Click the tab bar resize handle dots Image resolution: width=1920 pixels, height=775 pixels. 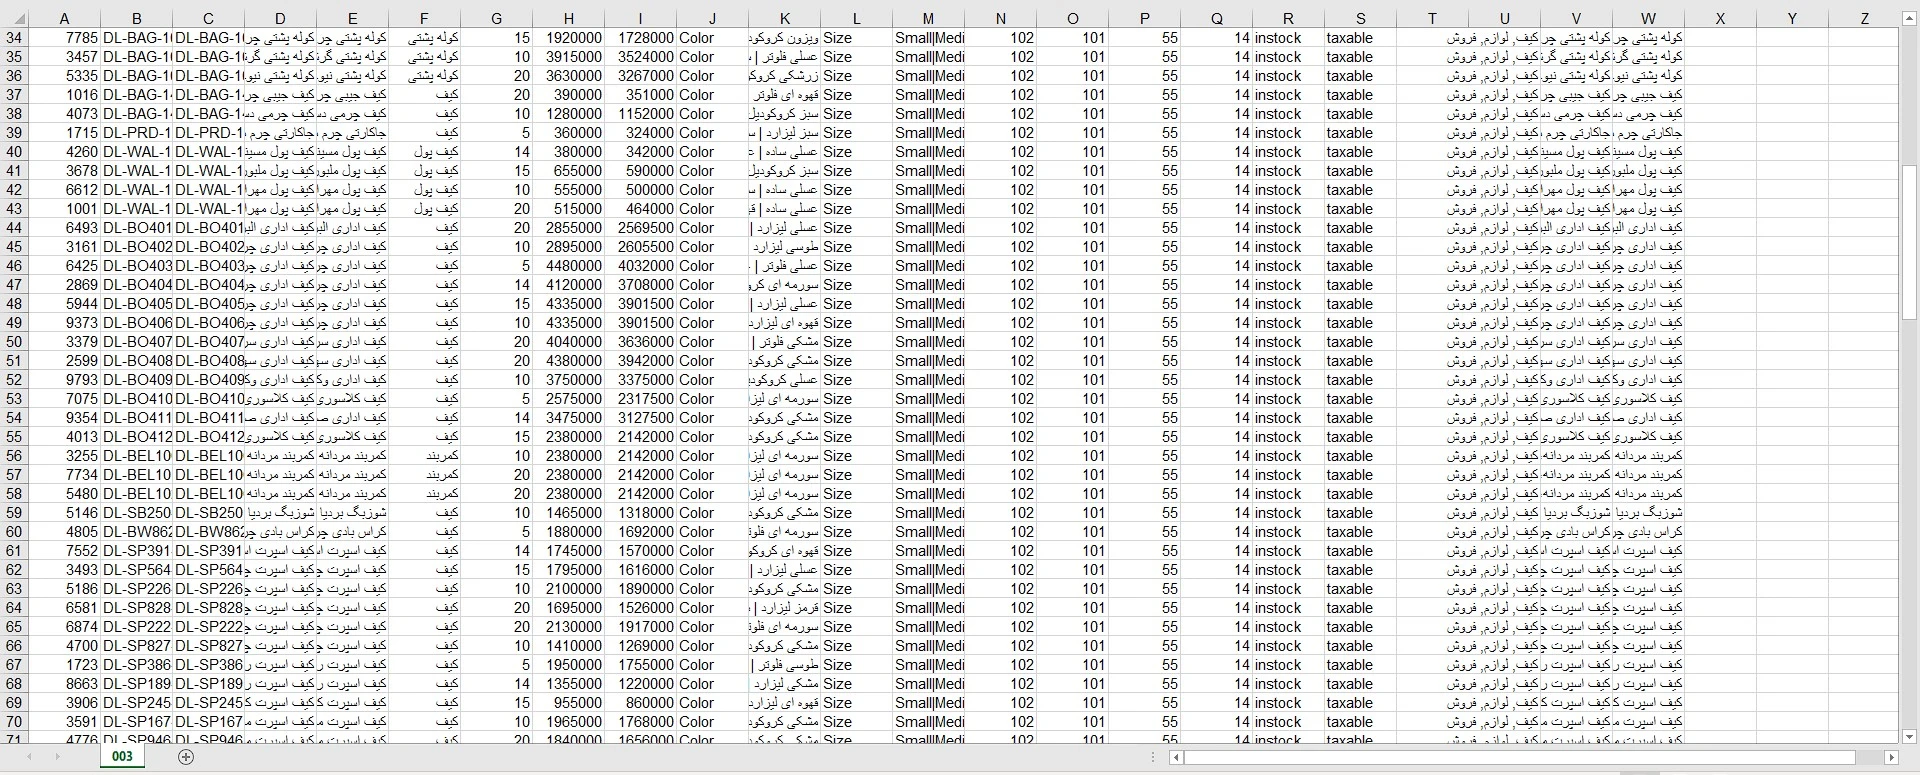click(x=1153, y=758)
